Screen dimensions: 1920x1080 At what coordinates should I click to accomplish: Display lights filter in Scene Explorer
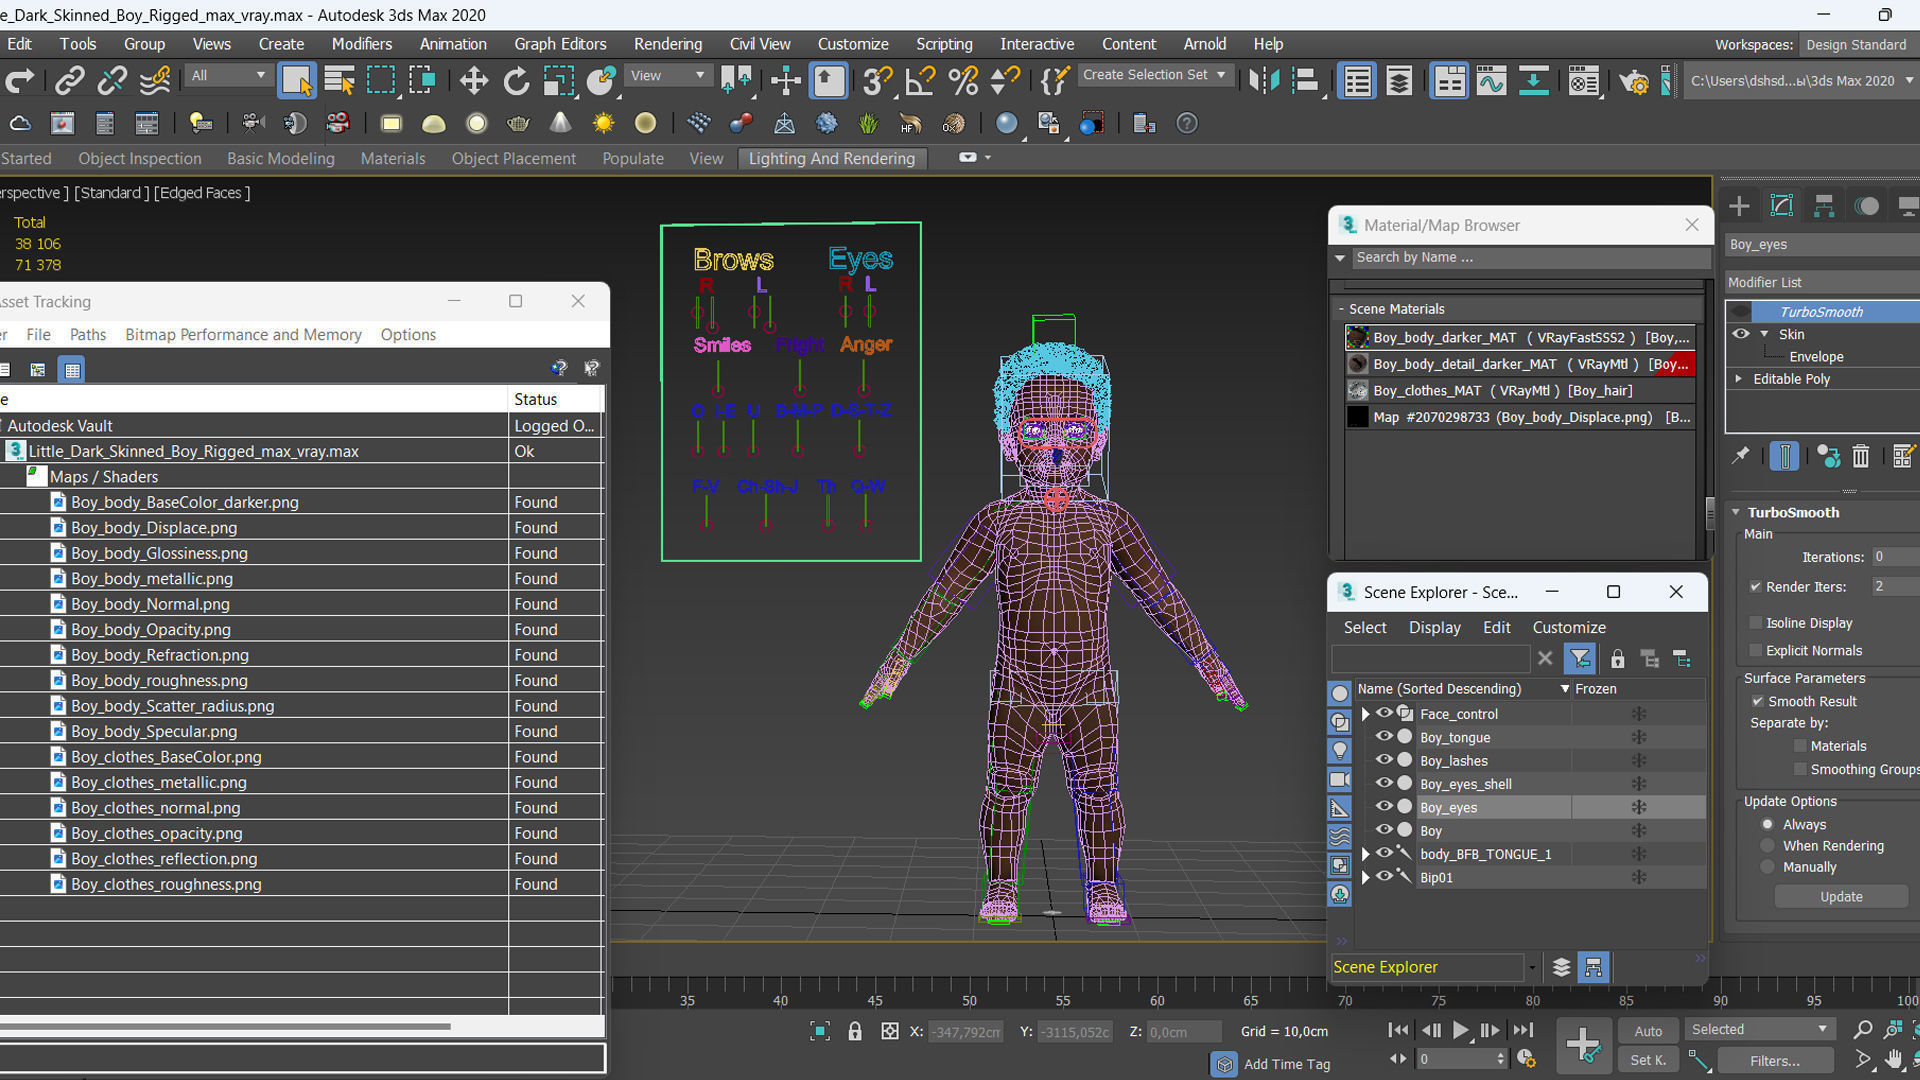1340,750
